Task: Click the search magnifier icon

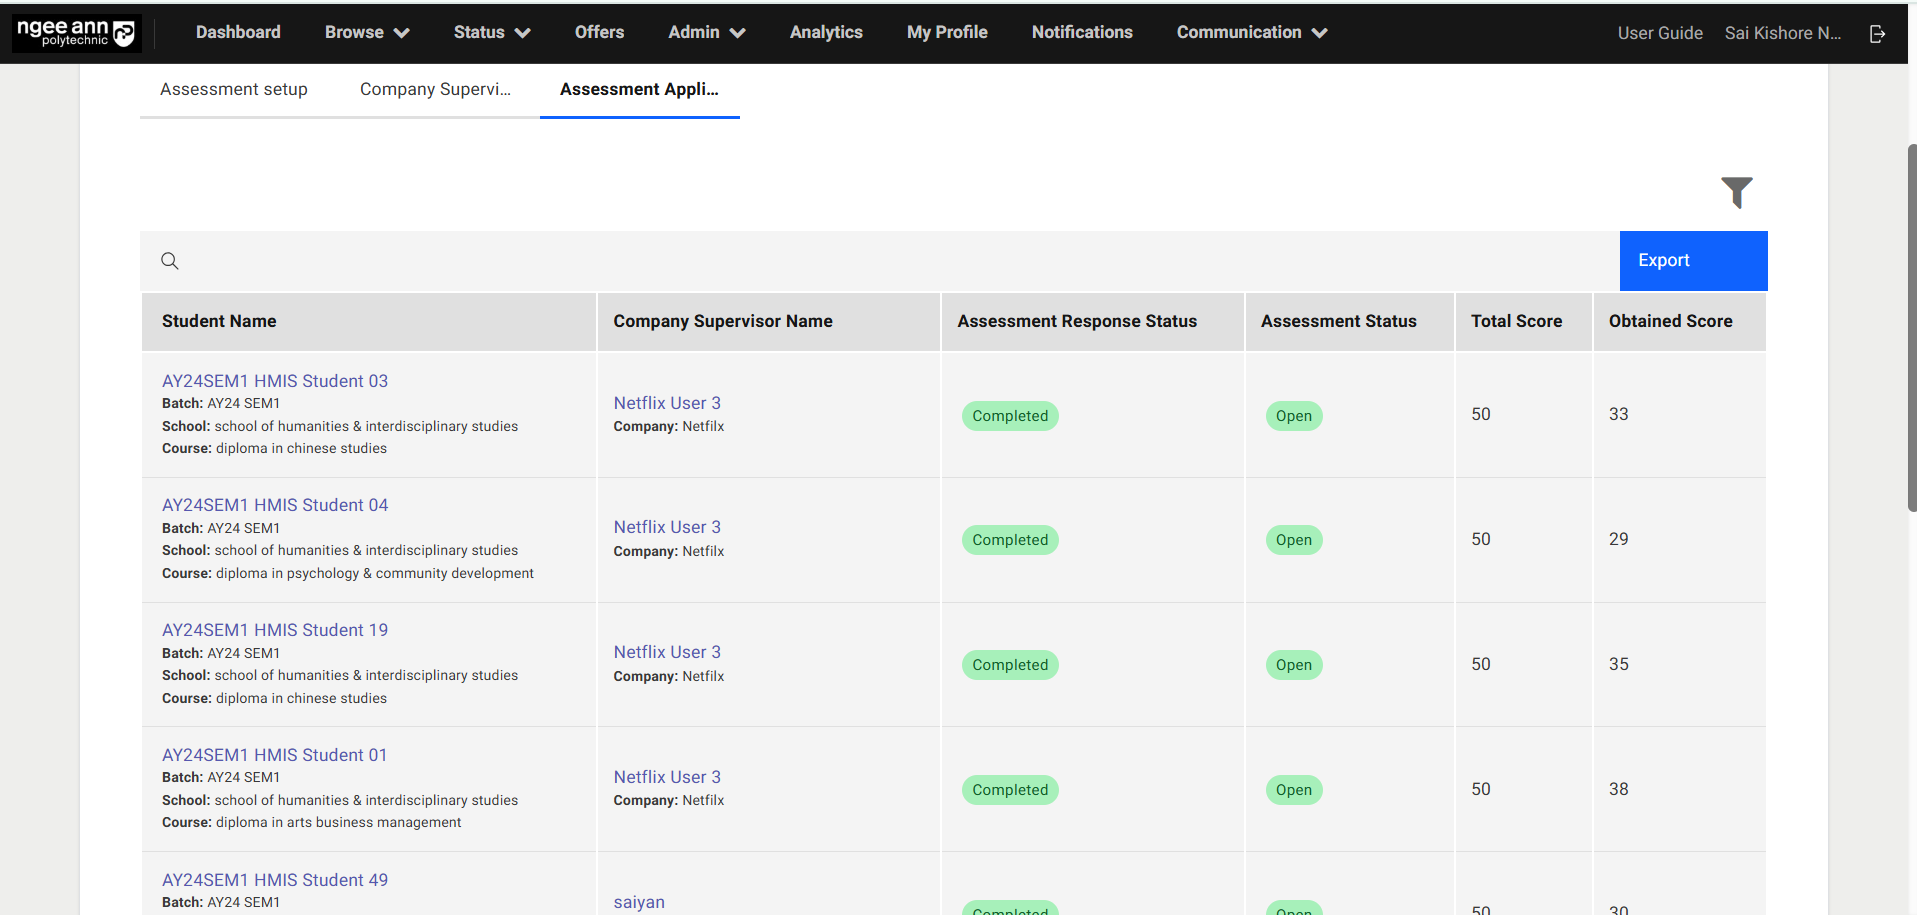Action: coord(170,261)
